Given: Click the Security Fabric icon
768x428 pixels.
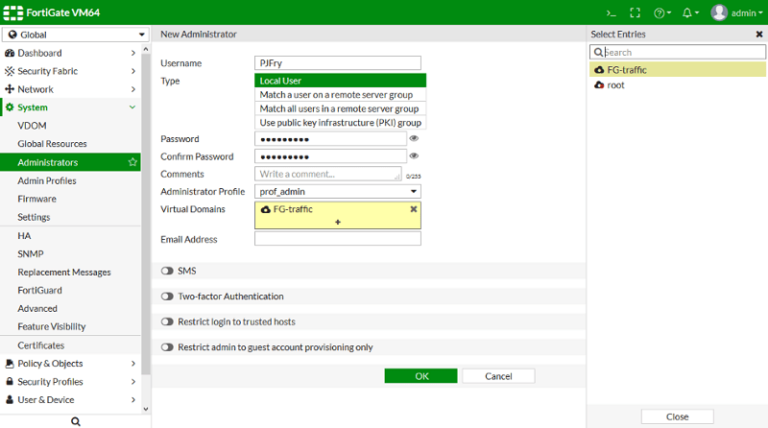Looking at the screenshot, I should pos(9,71).
